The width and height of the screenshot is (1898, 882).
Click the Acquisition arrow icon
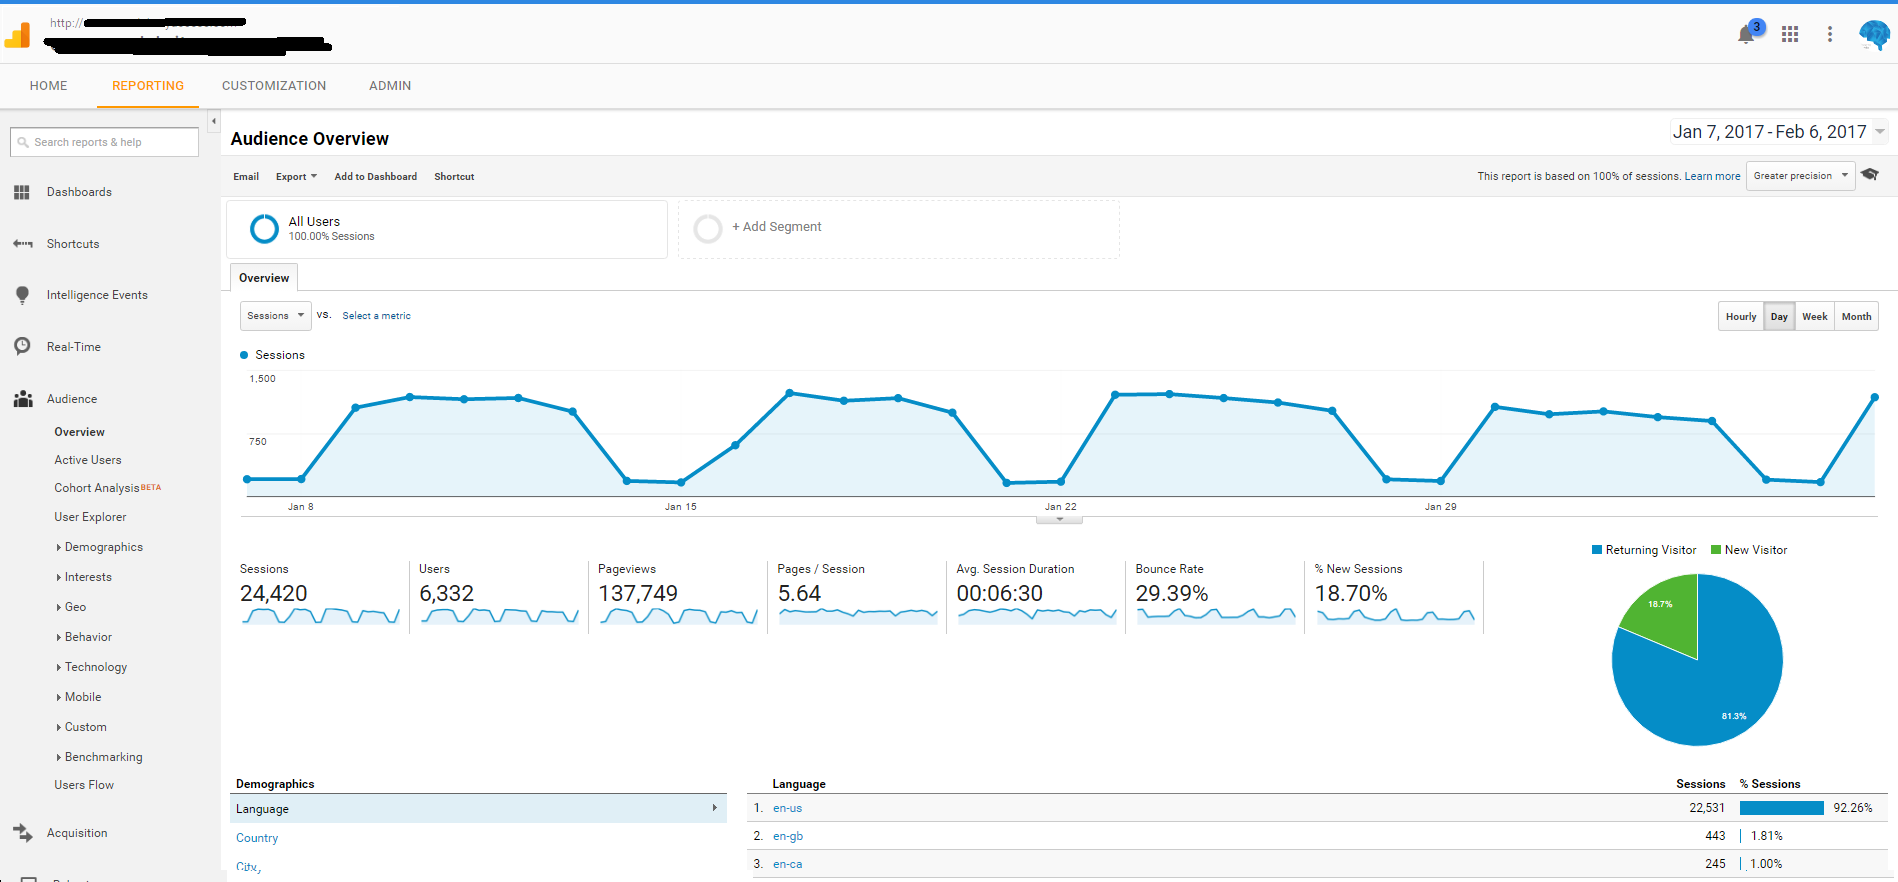22,832
